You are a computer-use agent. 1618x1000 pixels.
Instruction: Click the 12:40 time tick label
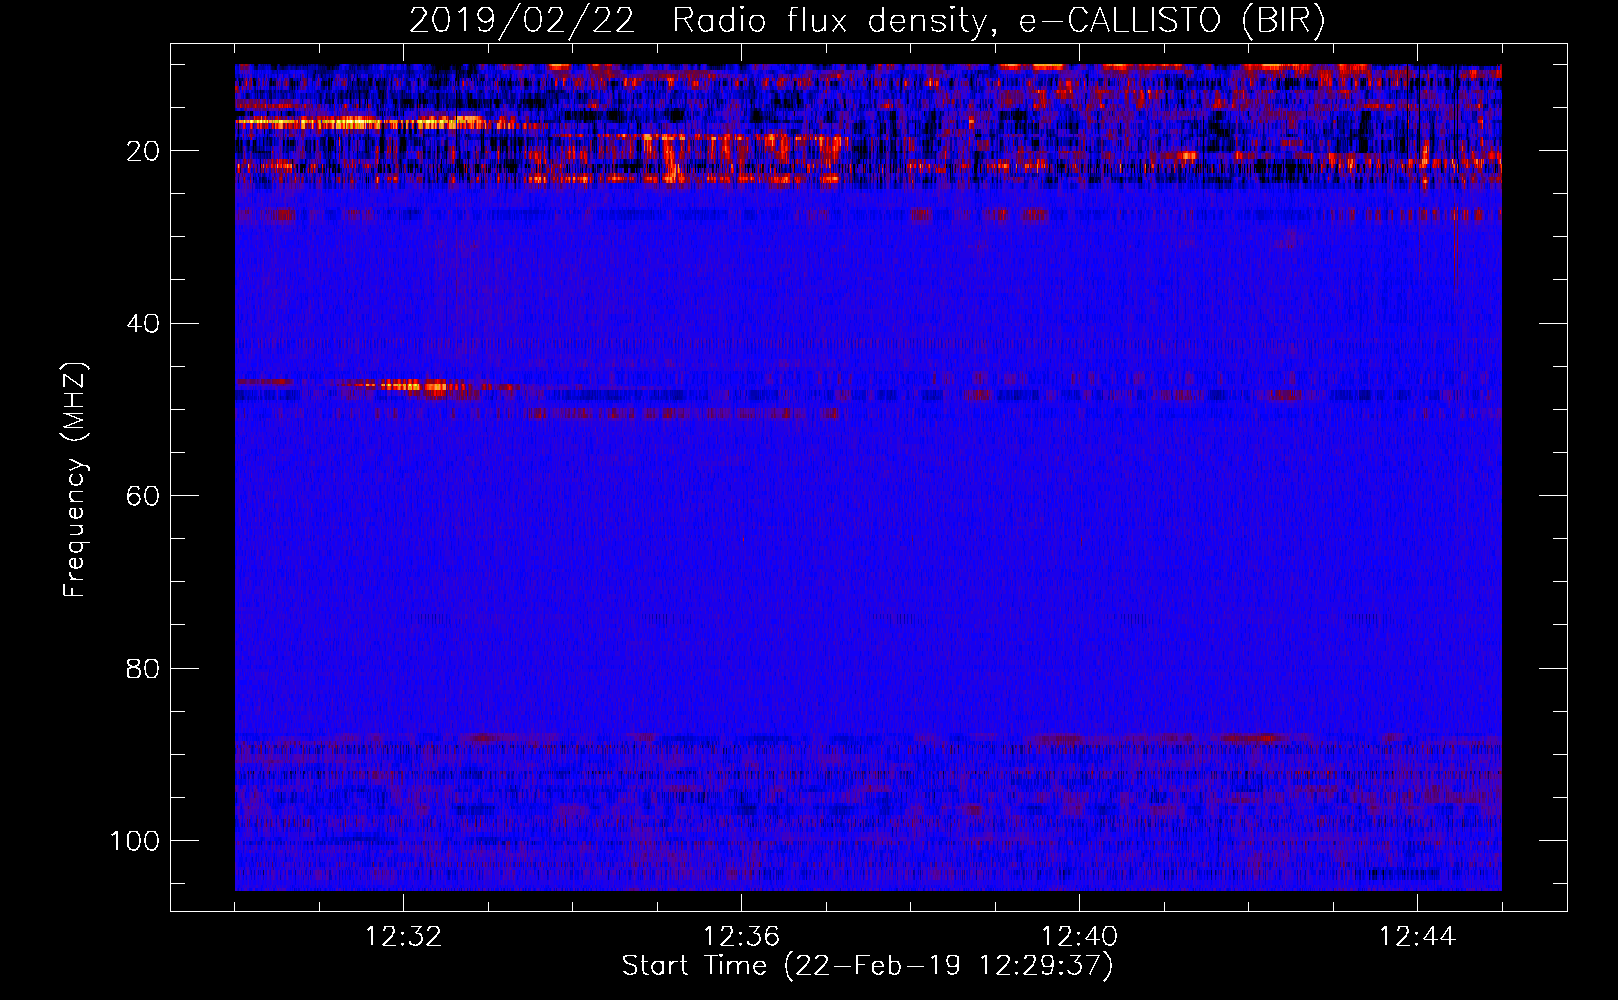point(1079,937)
